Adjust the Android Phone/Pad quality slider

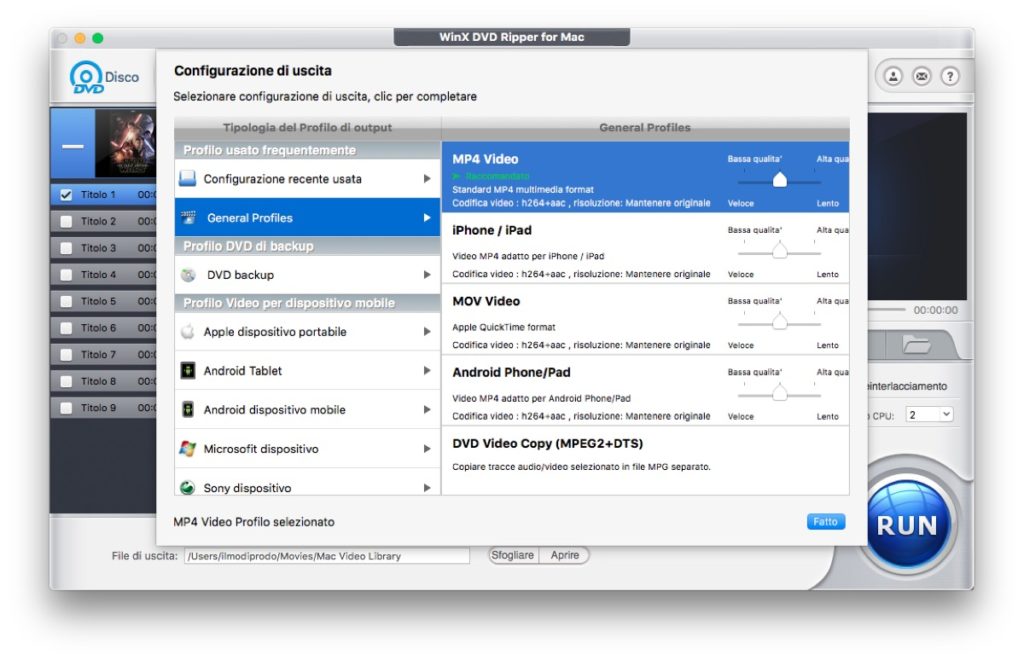779,393
